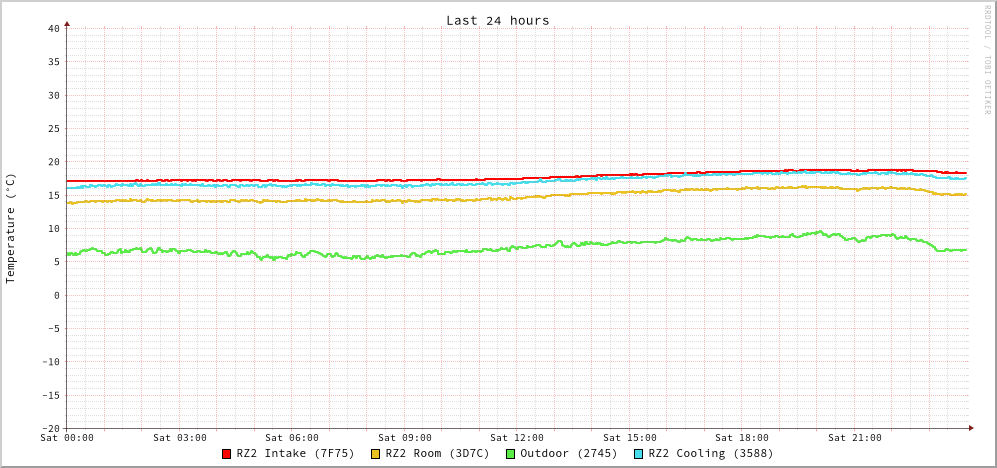Viewport: 997px width, 468px height.
Task: Click the 40 value on the temperature axis
Action: (53, 28)
